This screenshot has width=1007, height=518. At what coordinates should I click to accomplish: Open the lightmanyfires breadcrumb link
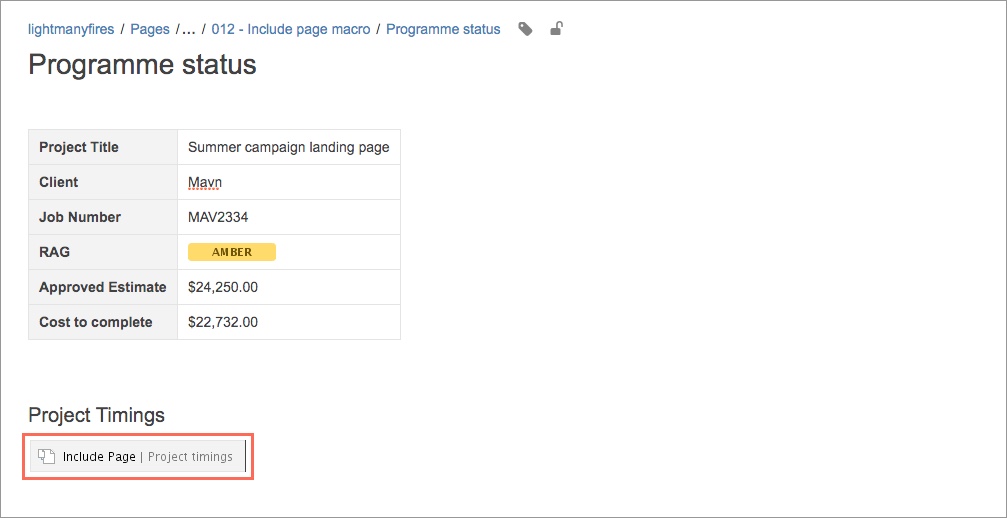coord(71,30)
